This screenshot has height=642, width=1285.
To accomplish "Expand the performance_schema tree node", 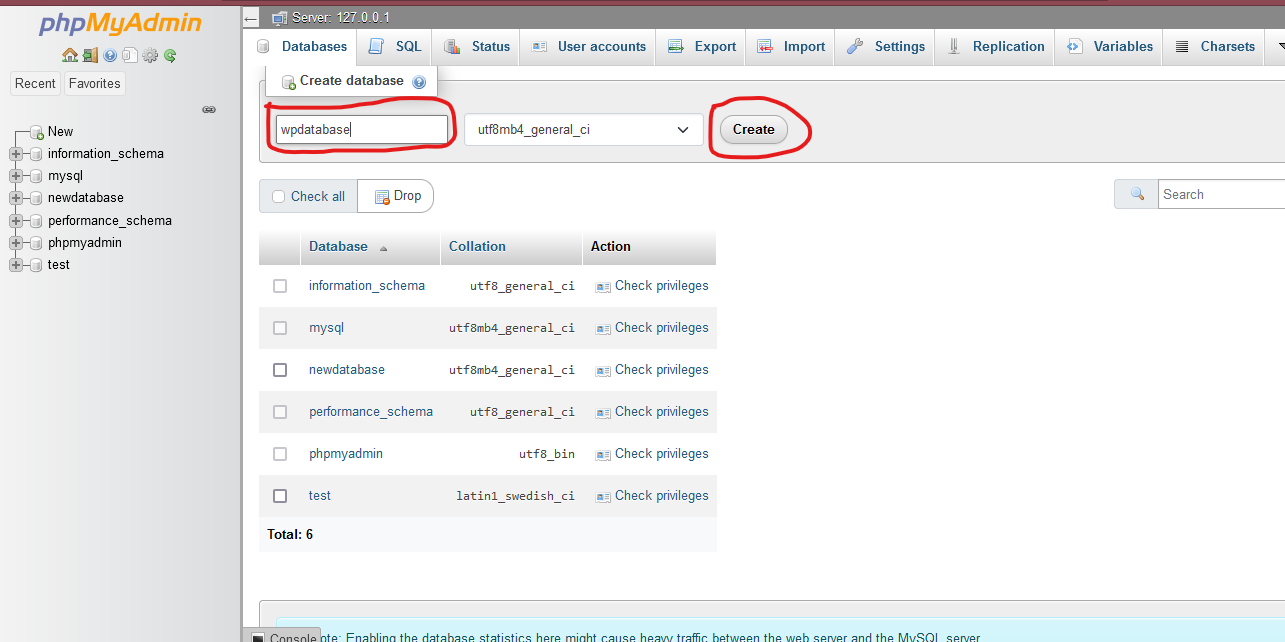I will (16, 221).
